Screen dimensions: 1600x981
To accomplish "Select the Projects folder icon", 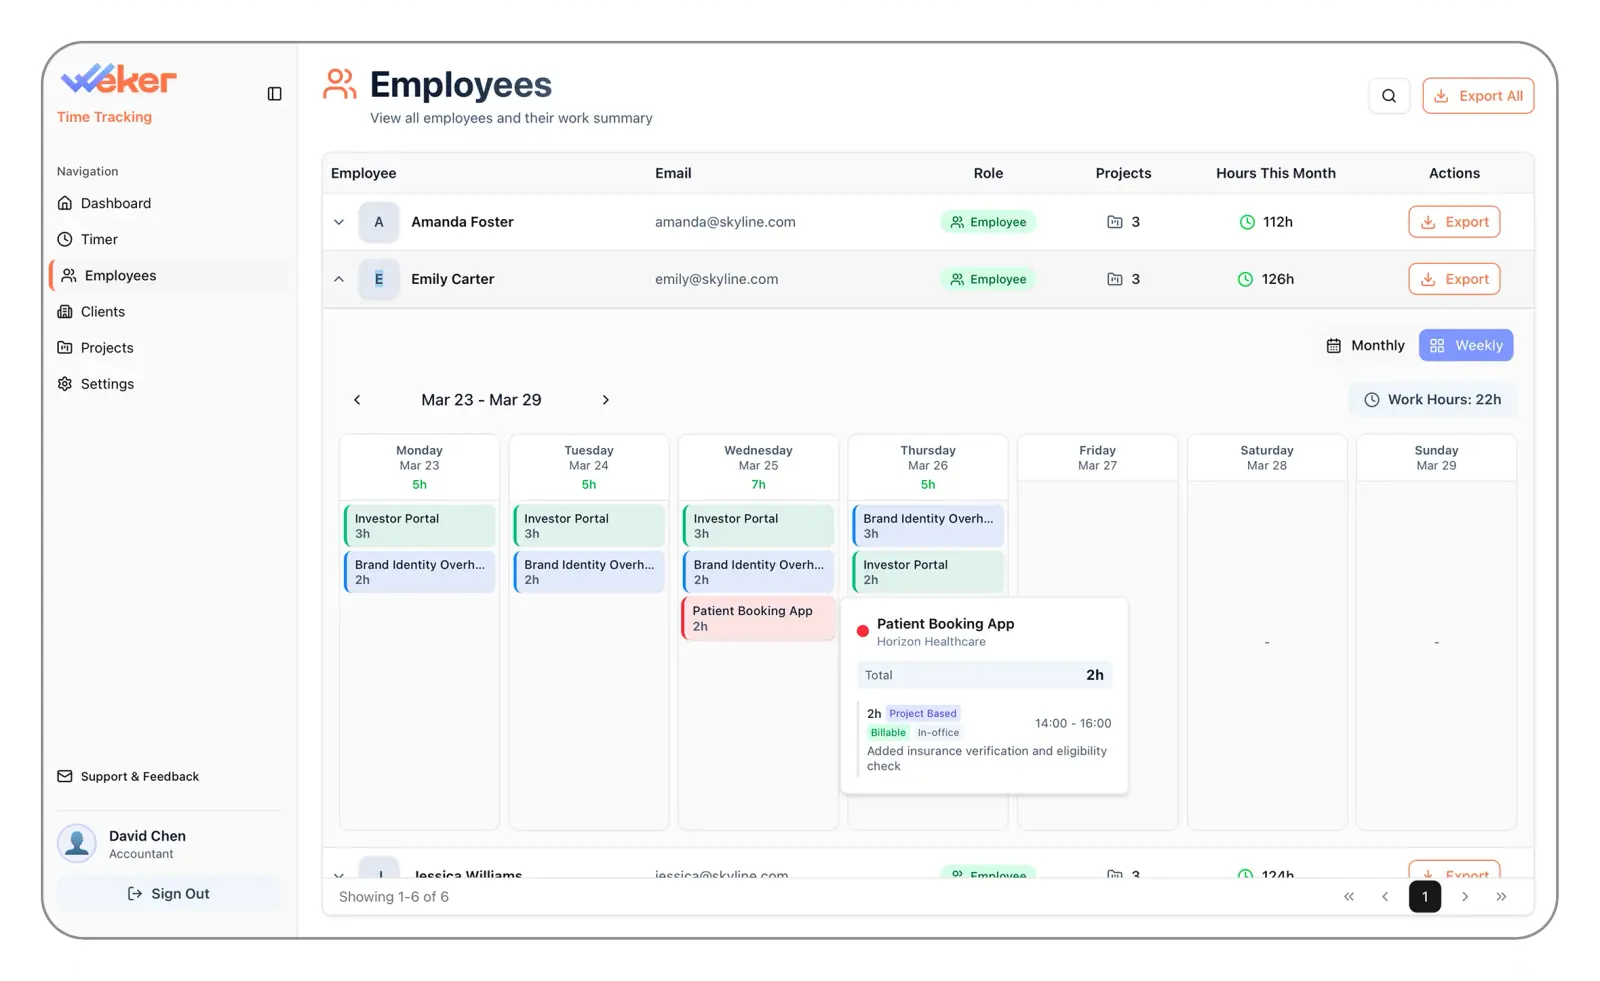I will click(64, 347).
